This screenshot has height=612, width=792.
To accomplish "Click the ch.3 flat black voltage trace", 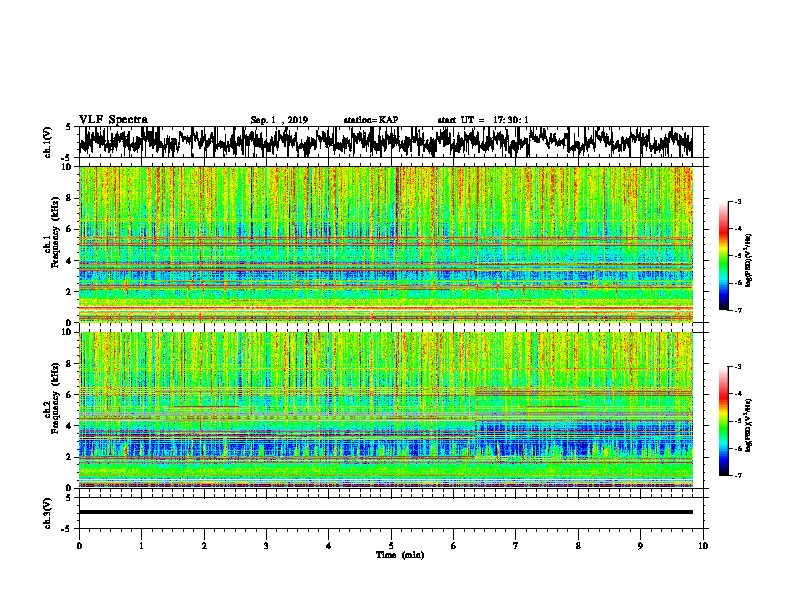I will [x=386, y=512].
